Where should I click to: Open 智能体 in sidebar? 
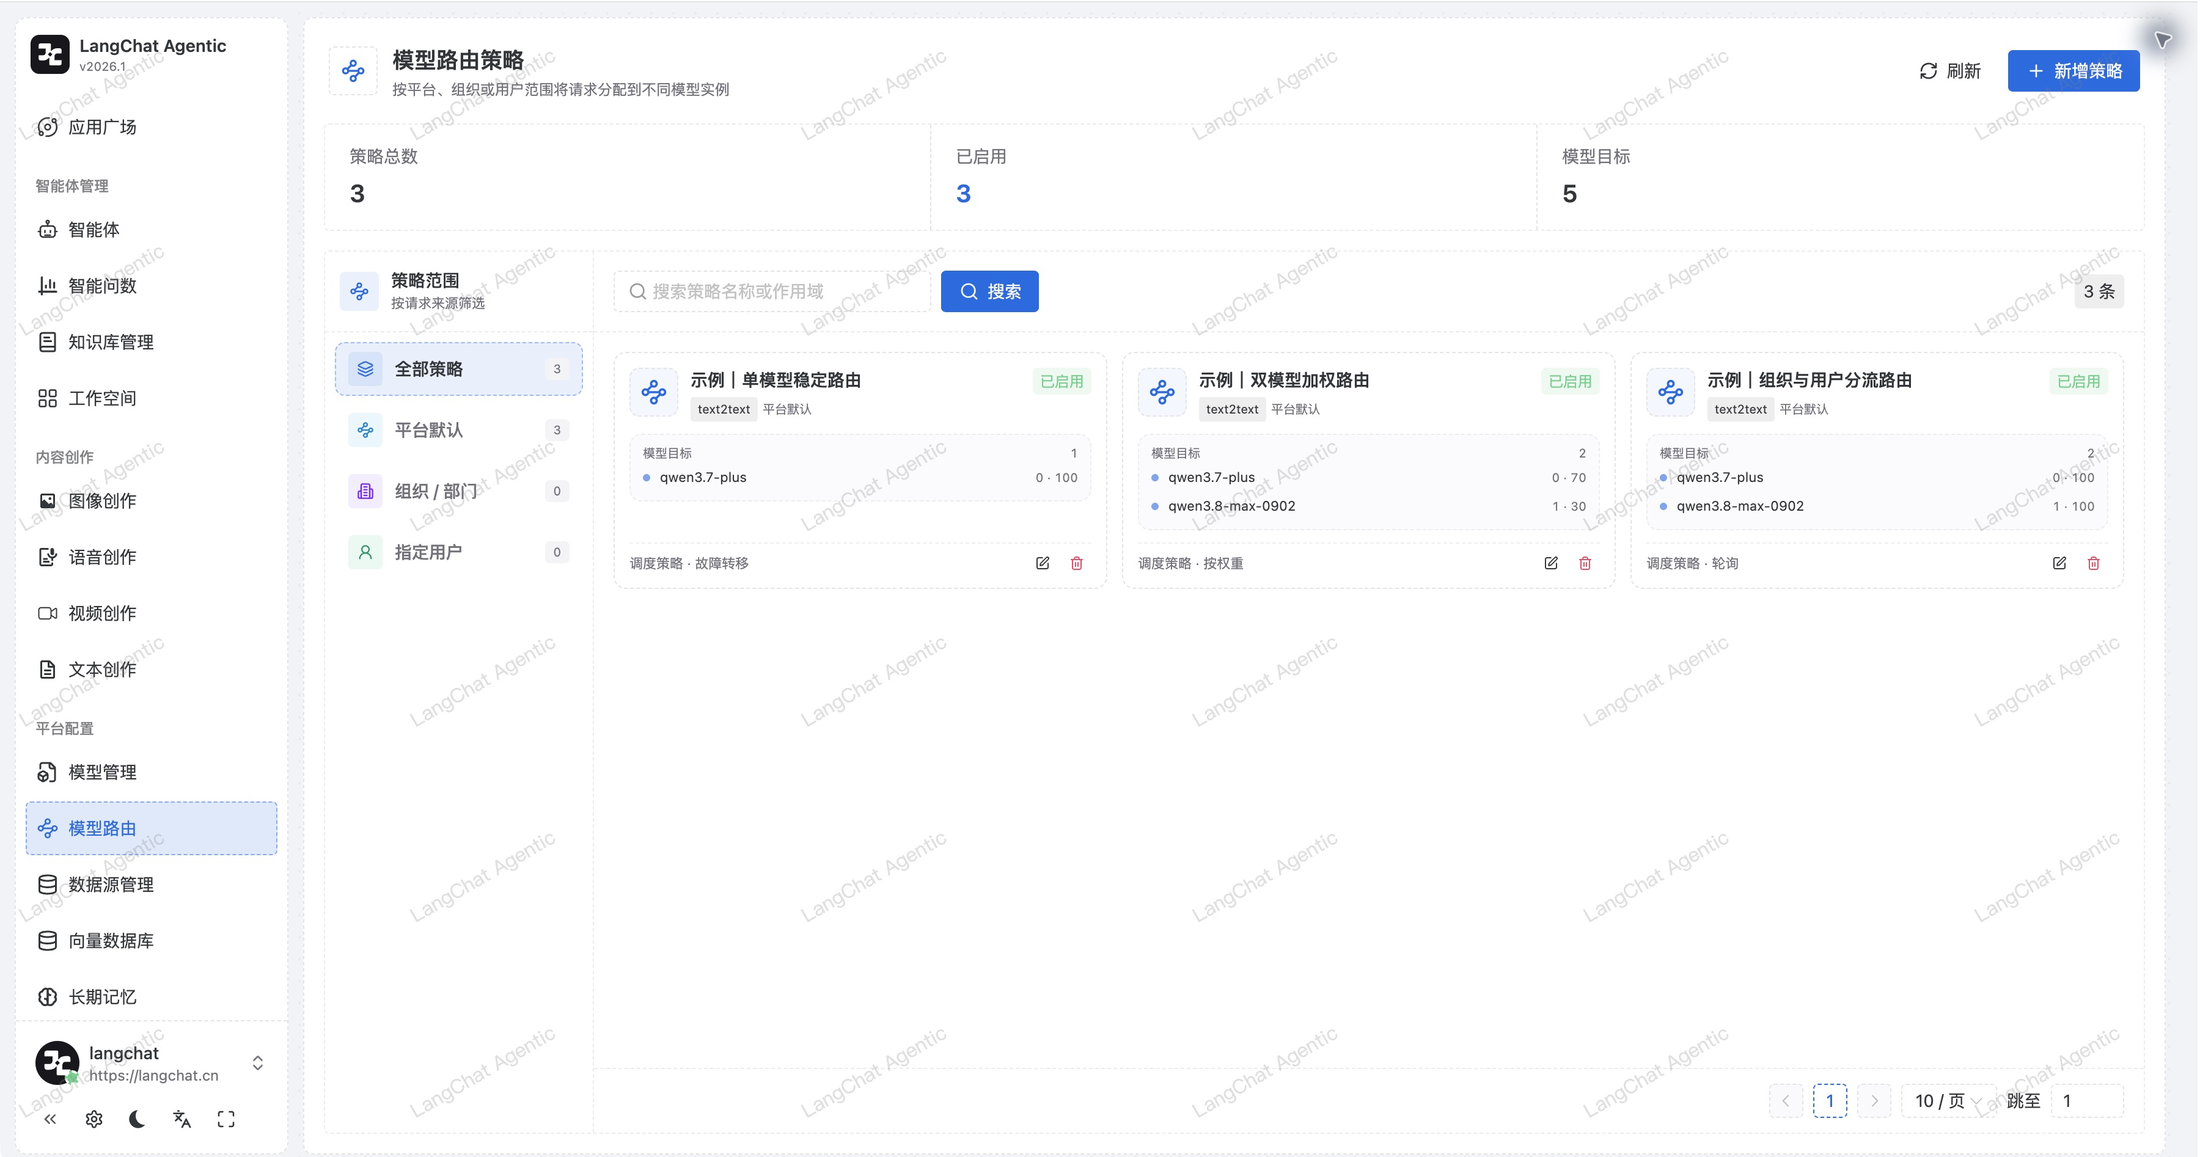pyautogui.click(x=151, y=230)
